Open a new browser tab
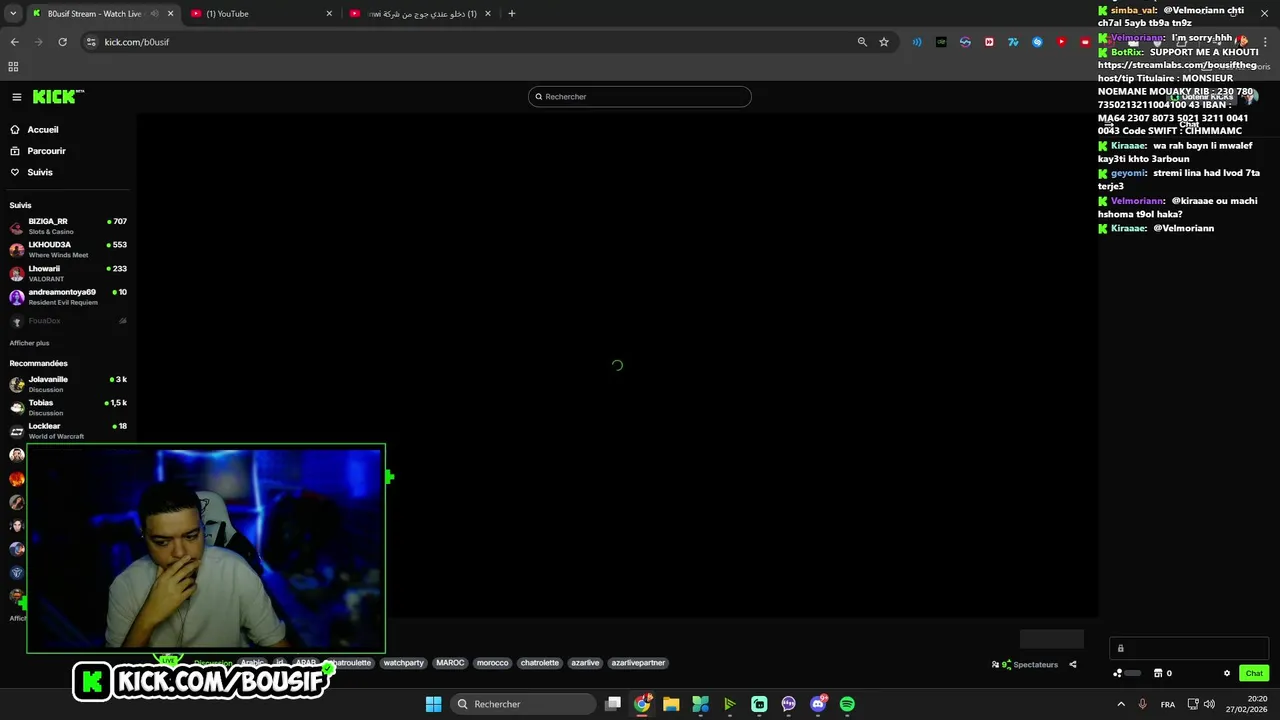This screenshot has width=1280, height=720. click(x=512, y=14)
